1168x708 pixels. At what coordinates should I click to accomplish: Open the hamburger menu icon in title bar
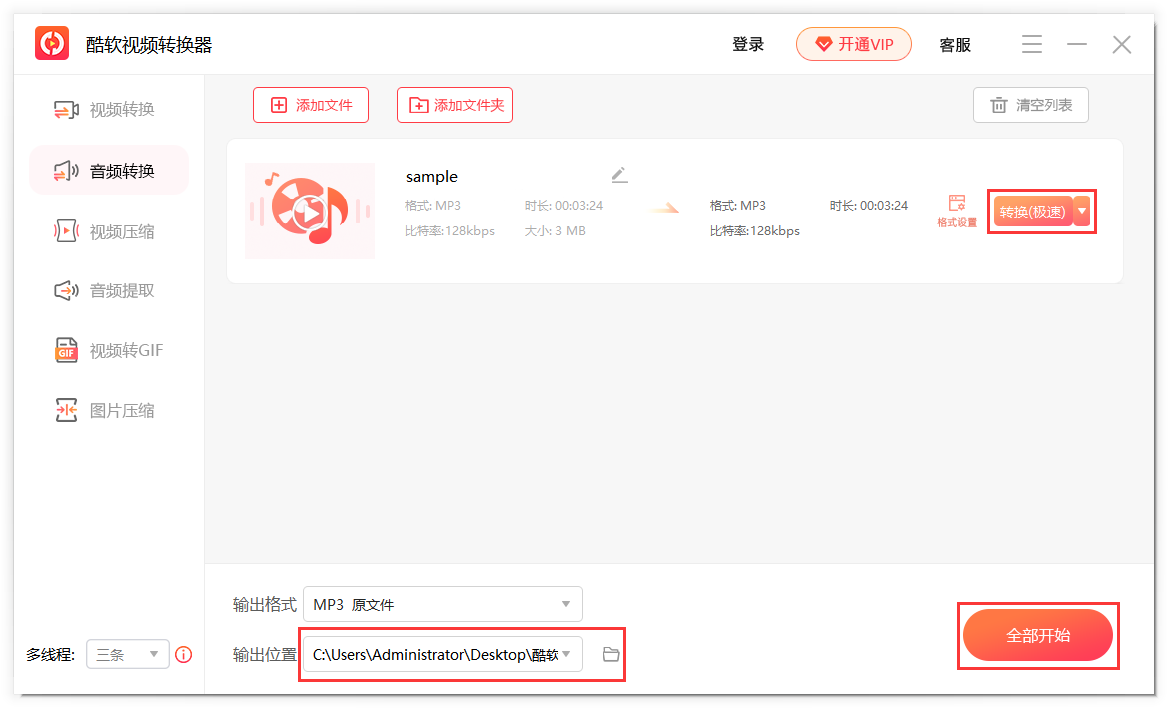[x=1032, y=45]
